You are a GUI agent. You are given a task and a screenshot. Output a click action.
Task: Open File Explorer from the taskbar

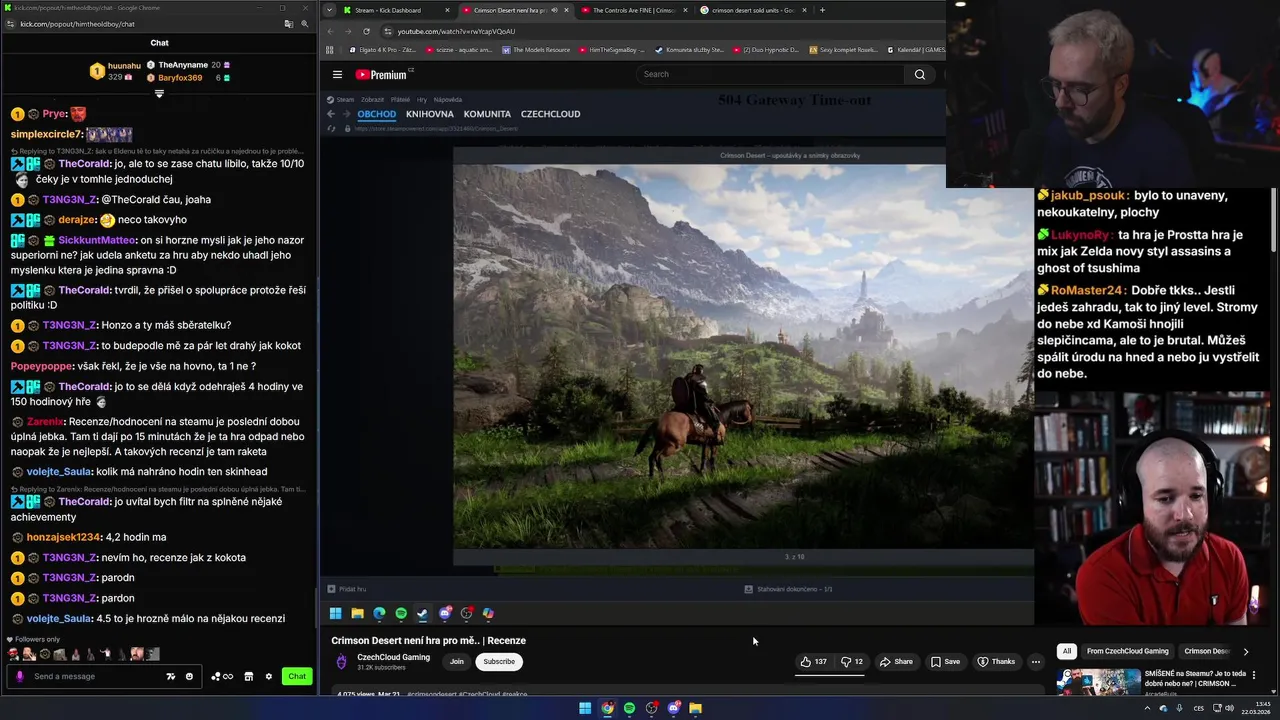click(695, 708)
